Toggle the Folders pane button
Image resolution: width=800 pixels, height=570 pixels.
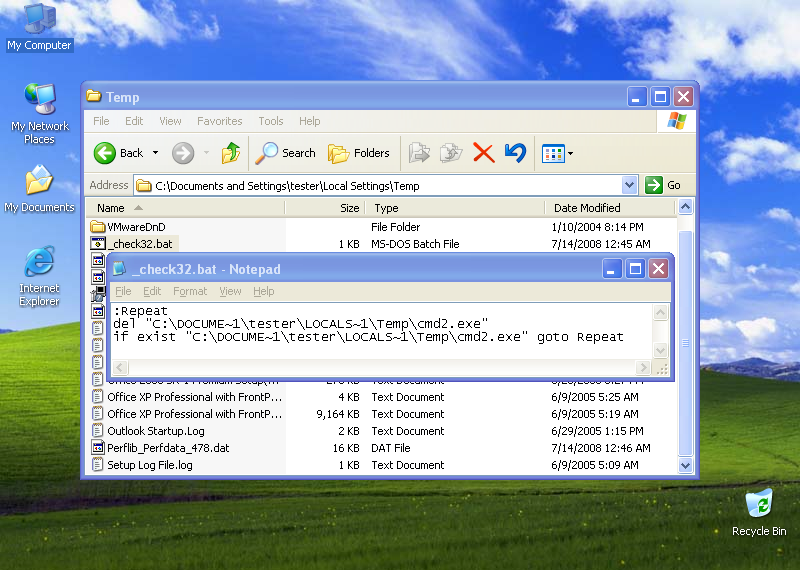[x=359, y=153]
